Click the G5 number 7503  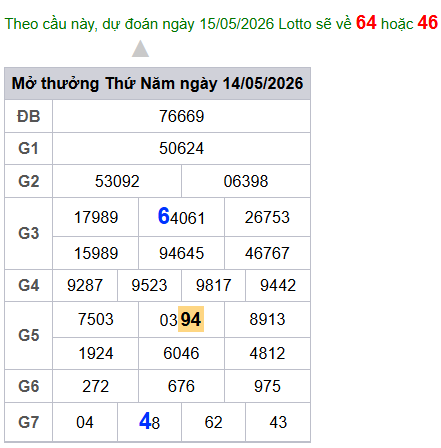[x=96, y=319]
